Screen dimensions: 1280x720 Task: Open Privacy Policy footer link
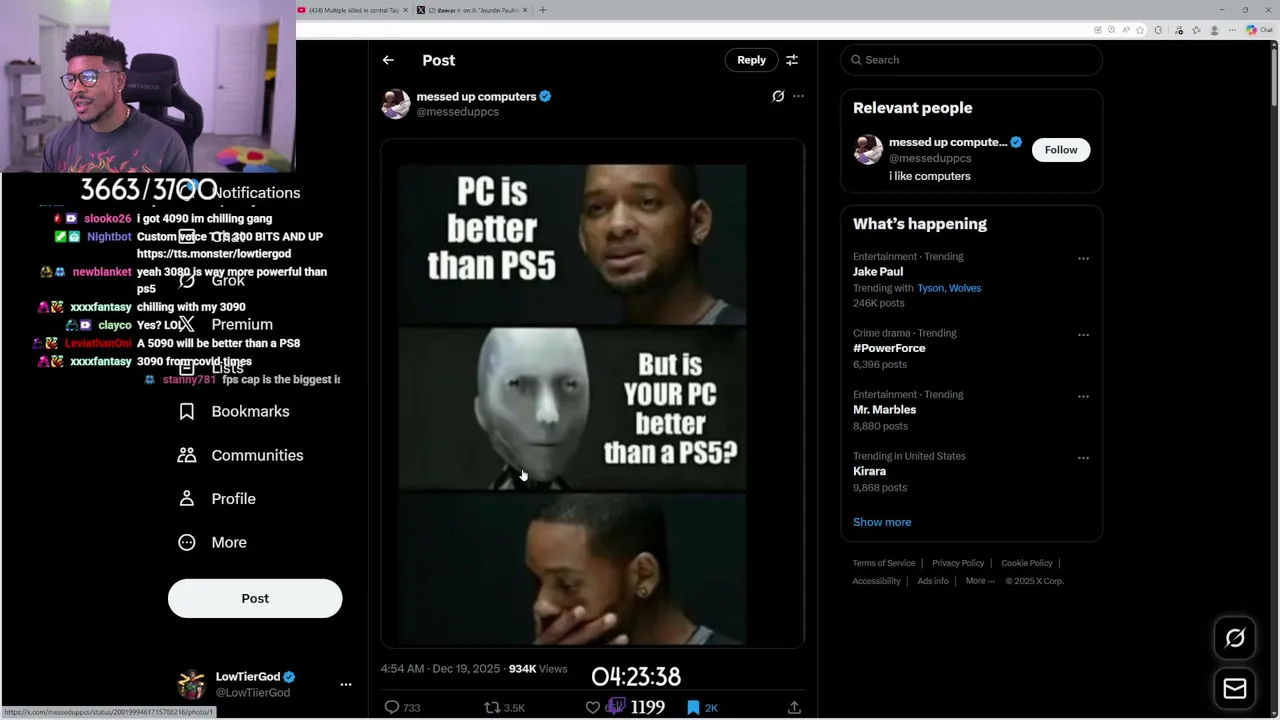958,563
